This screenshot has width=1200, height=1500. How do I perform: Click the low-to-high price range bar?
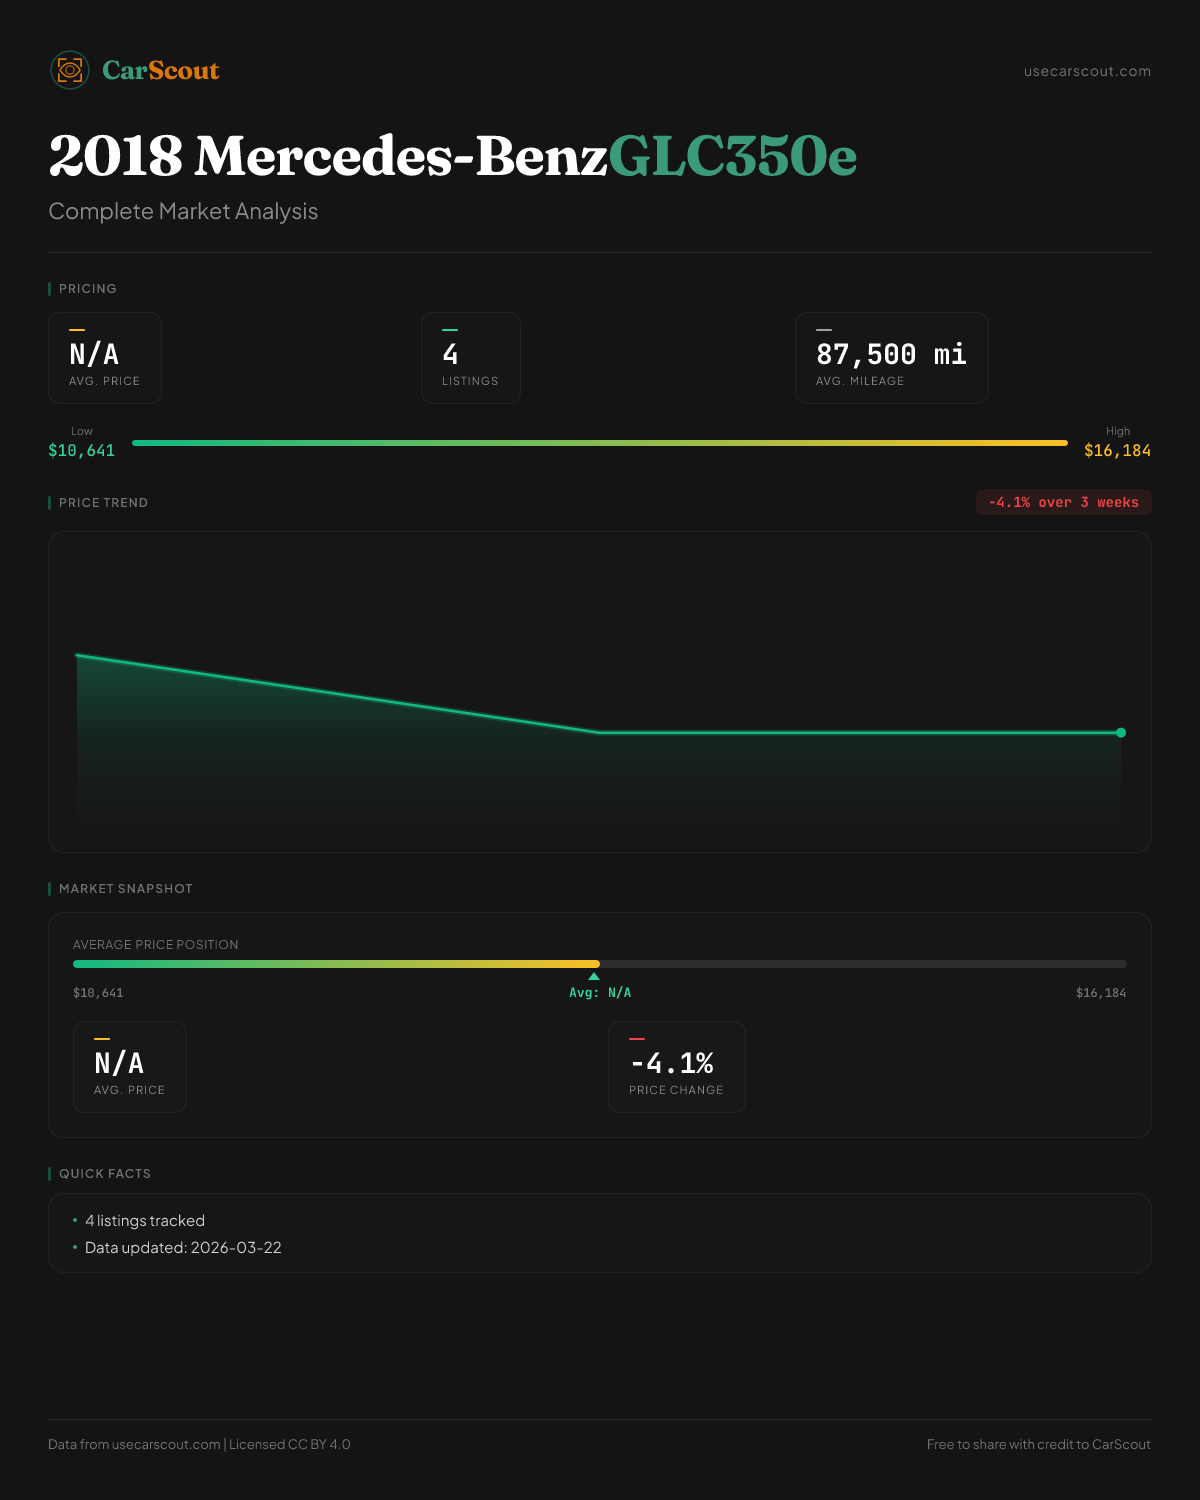point(600,443)
